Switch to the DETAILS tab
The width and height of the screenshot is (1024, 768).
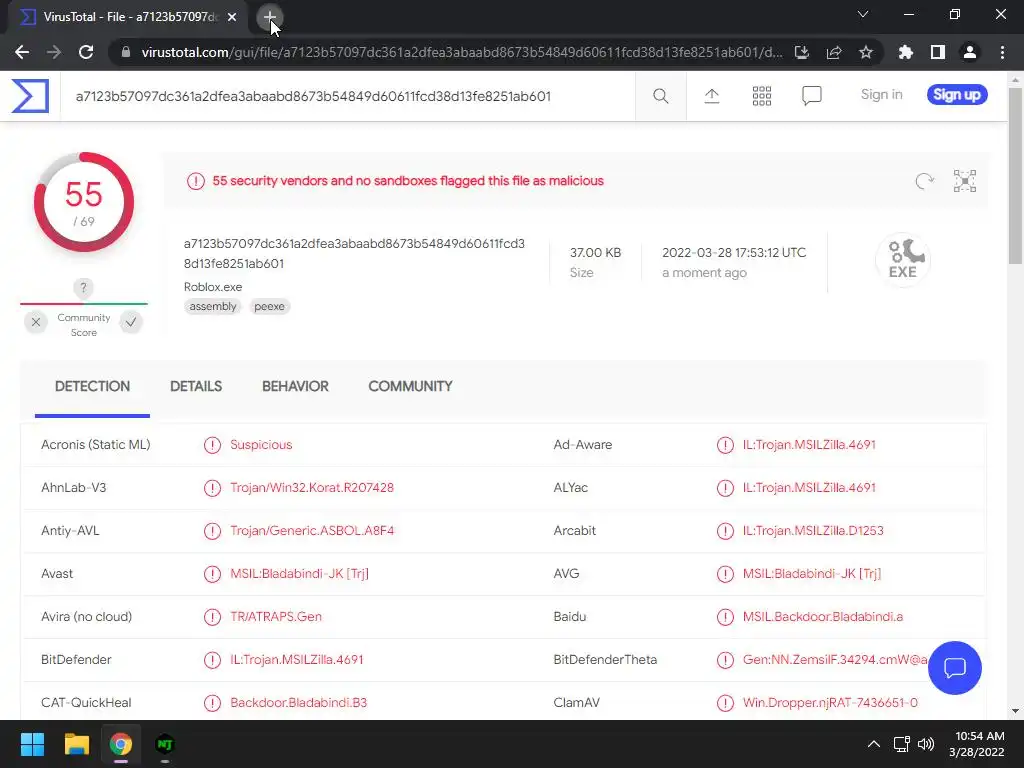tap(196, 387)
